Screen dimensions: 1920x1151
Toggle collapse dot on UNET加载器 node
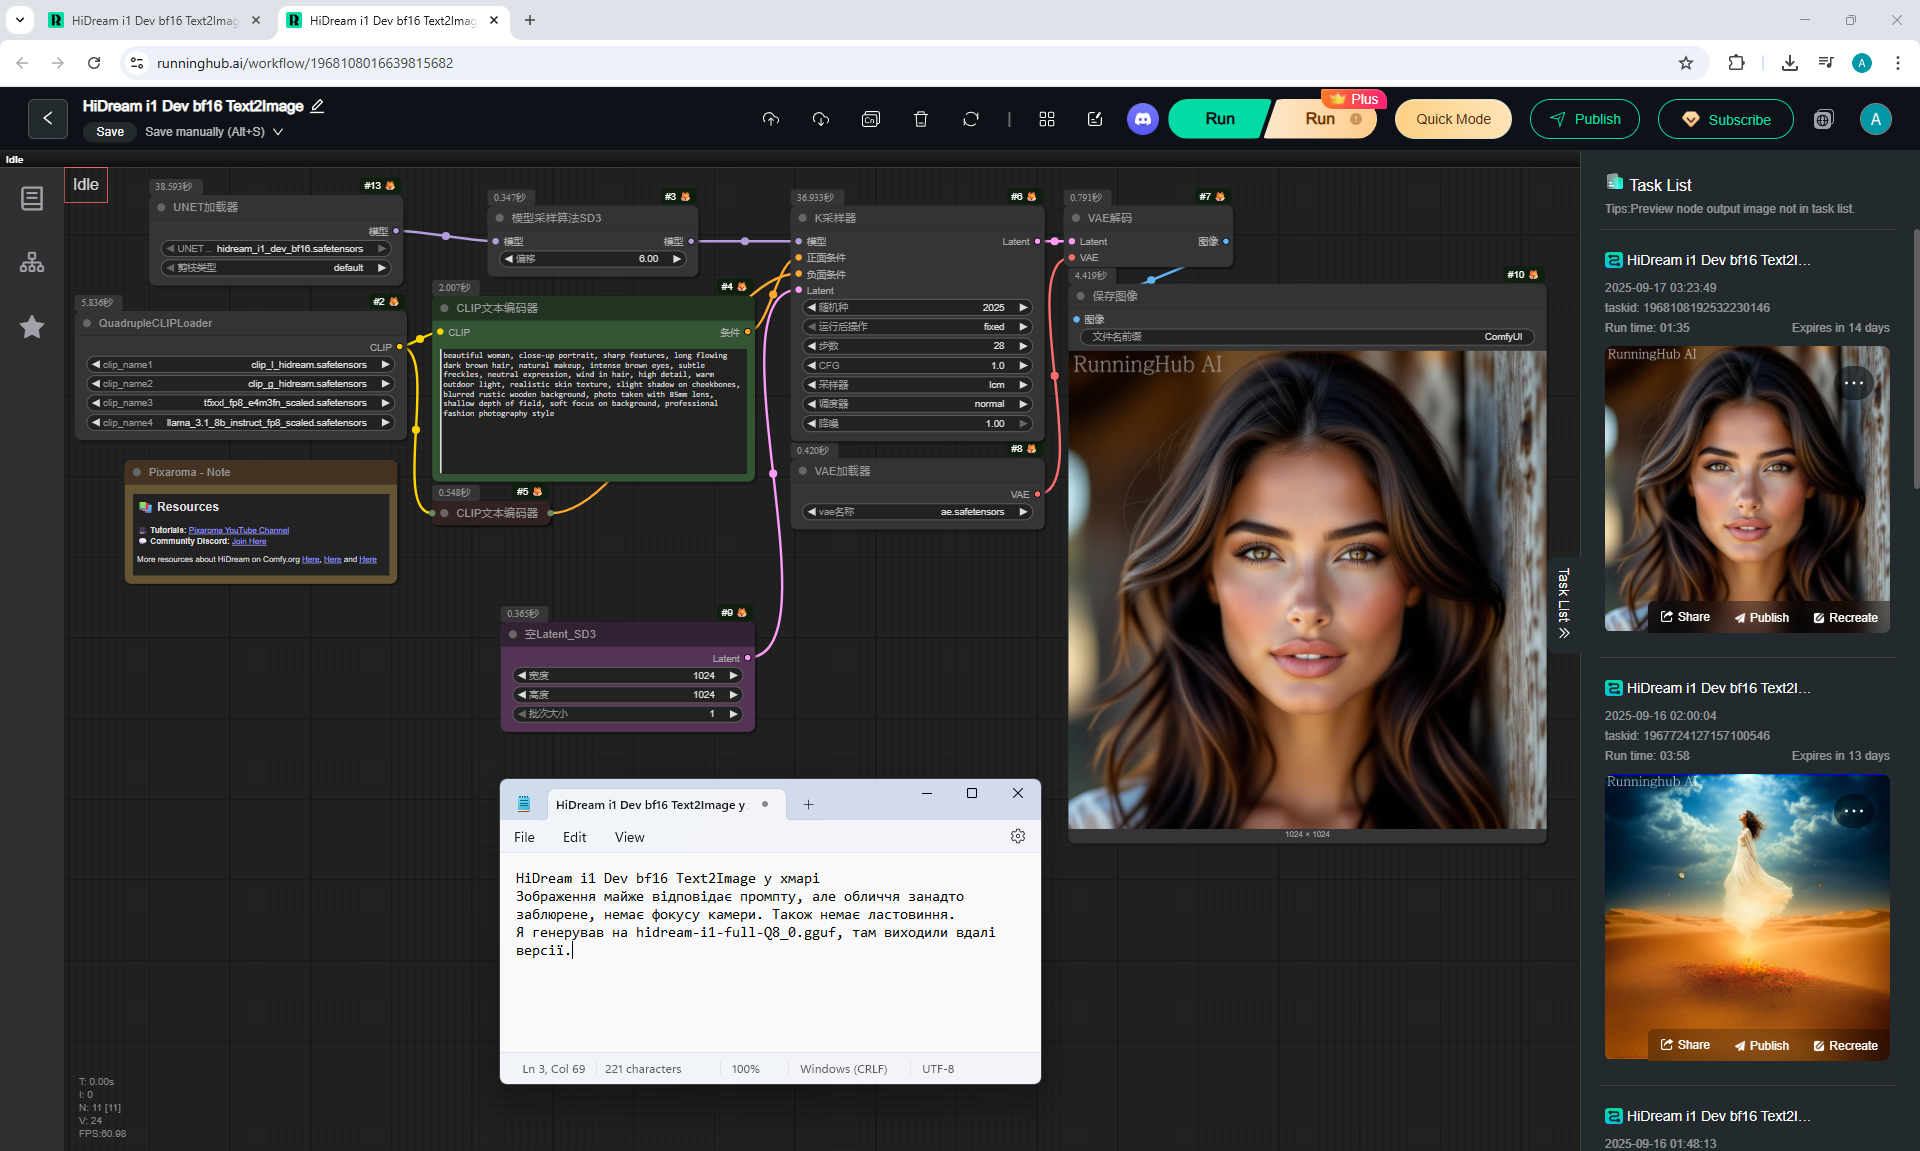click(x=161, y=207)
